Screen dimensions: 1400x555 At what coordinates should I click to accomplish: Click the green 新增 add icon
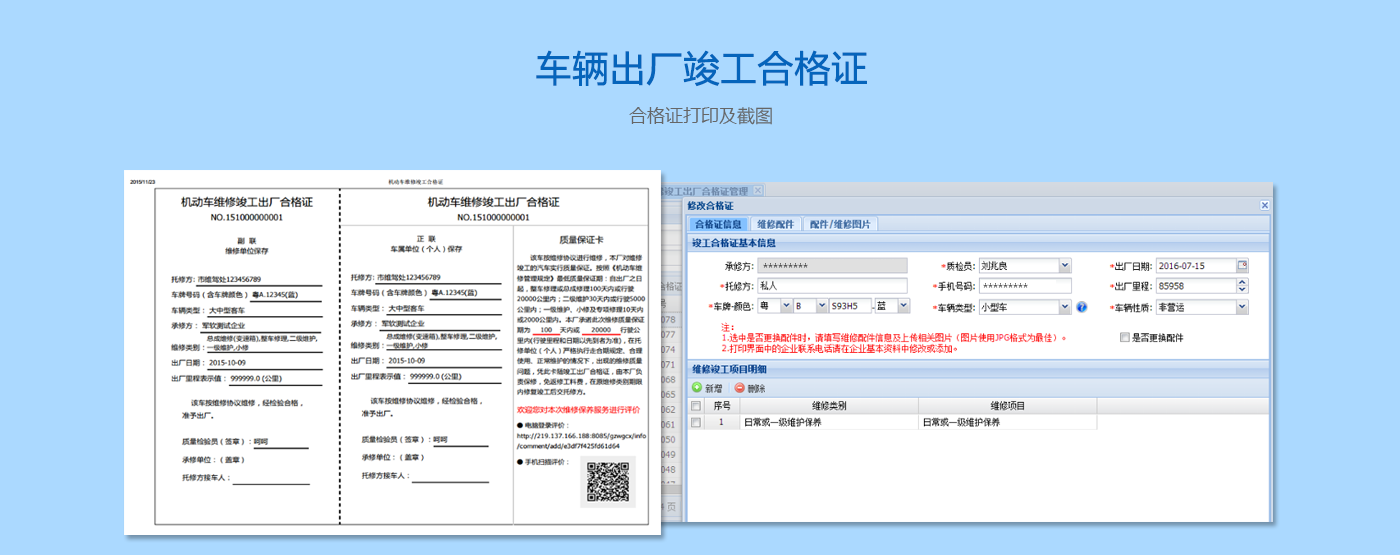[x=697, y=388]
